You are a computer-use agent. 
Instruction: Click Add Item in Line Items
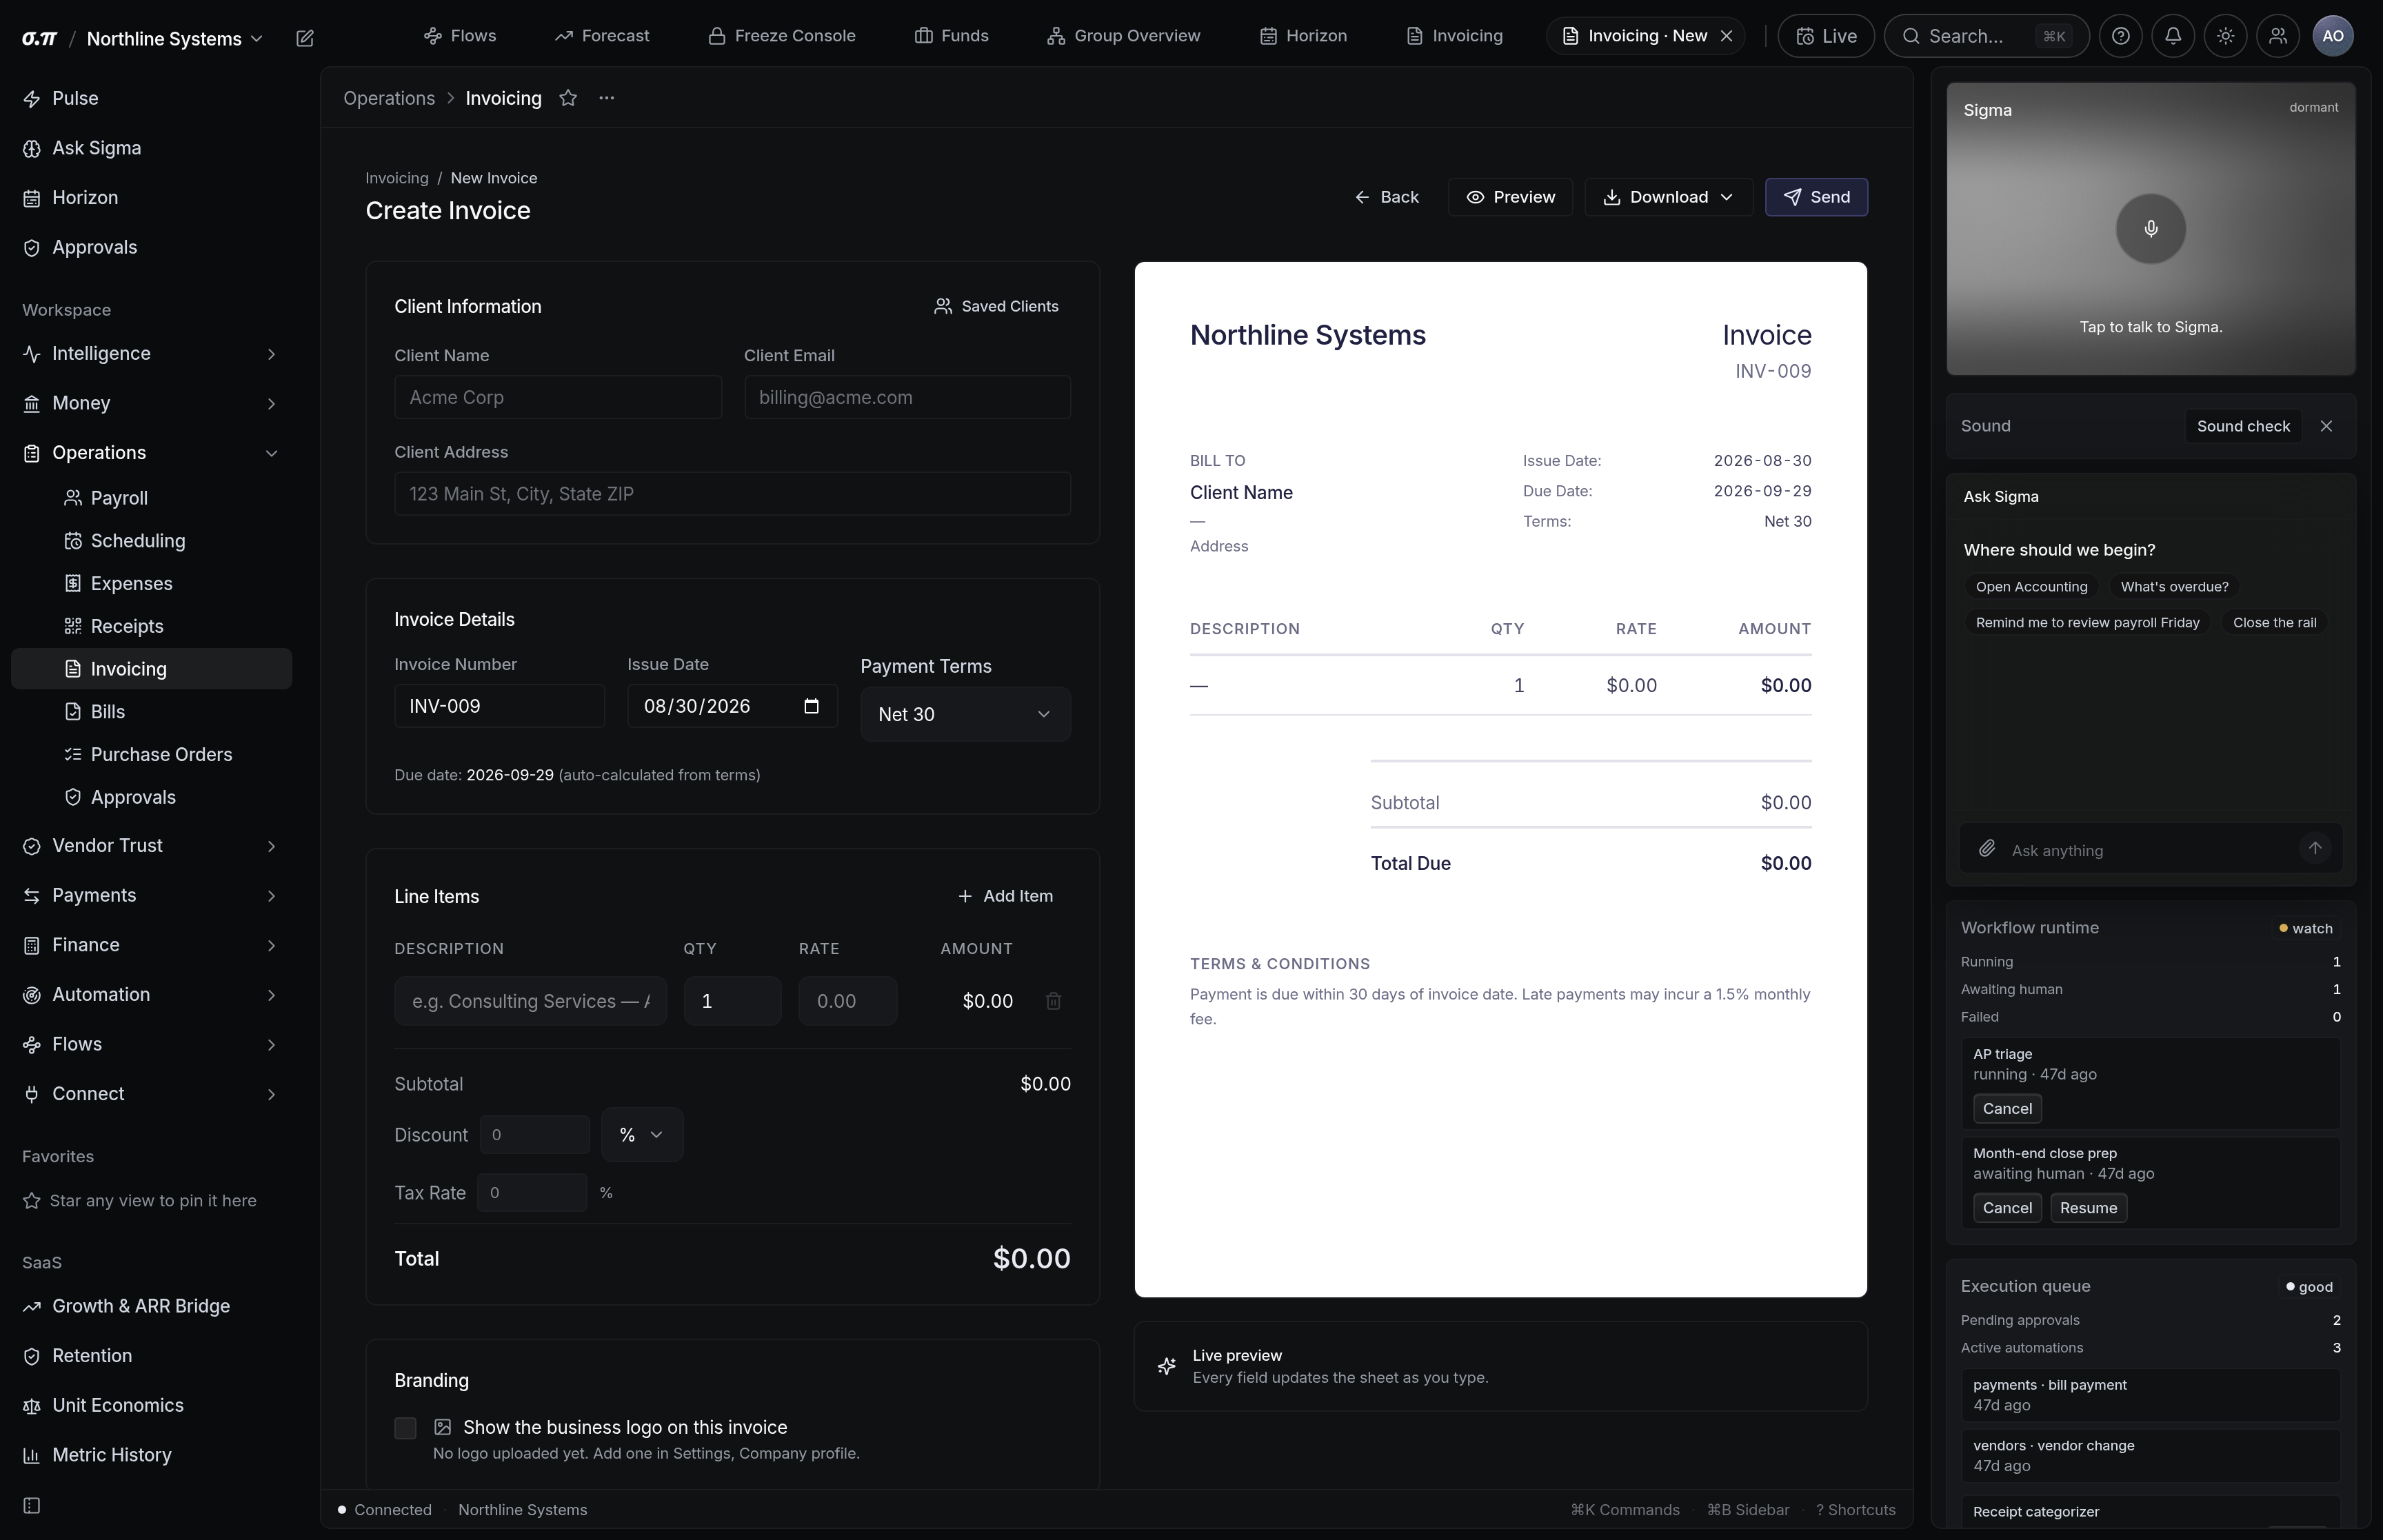click(x=1005, y=896)
